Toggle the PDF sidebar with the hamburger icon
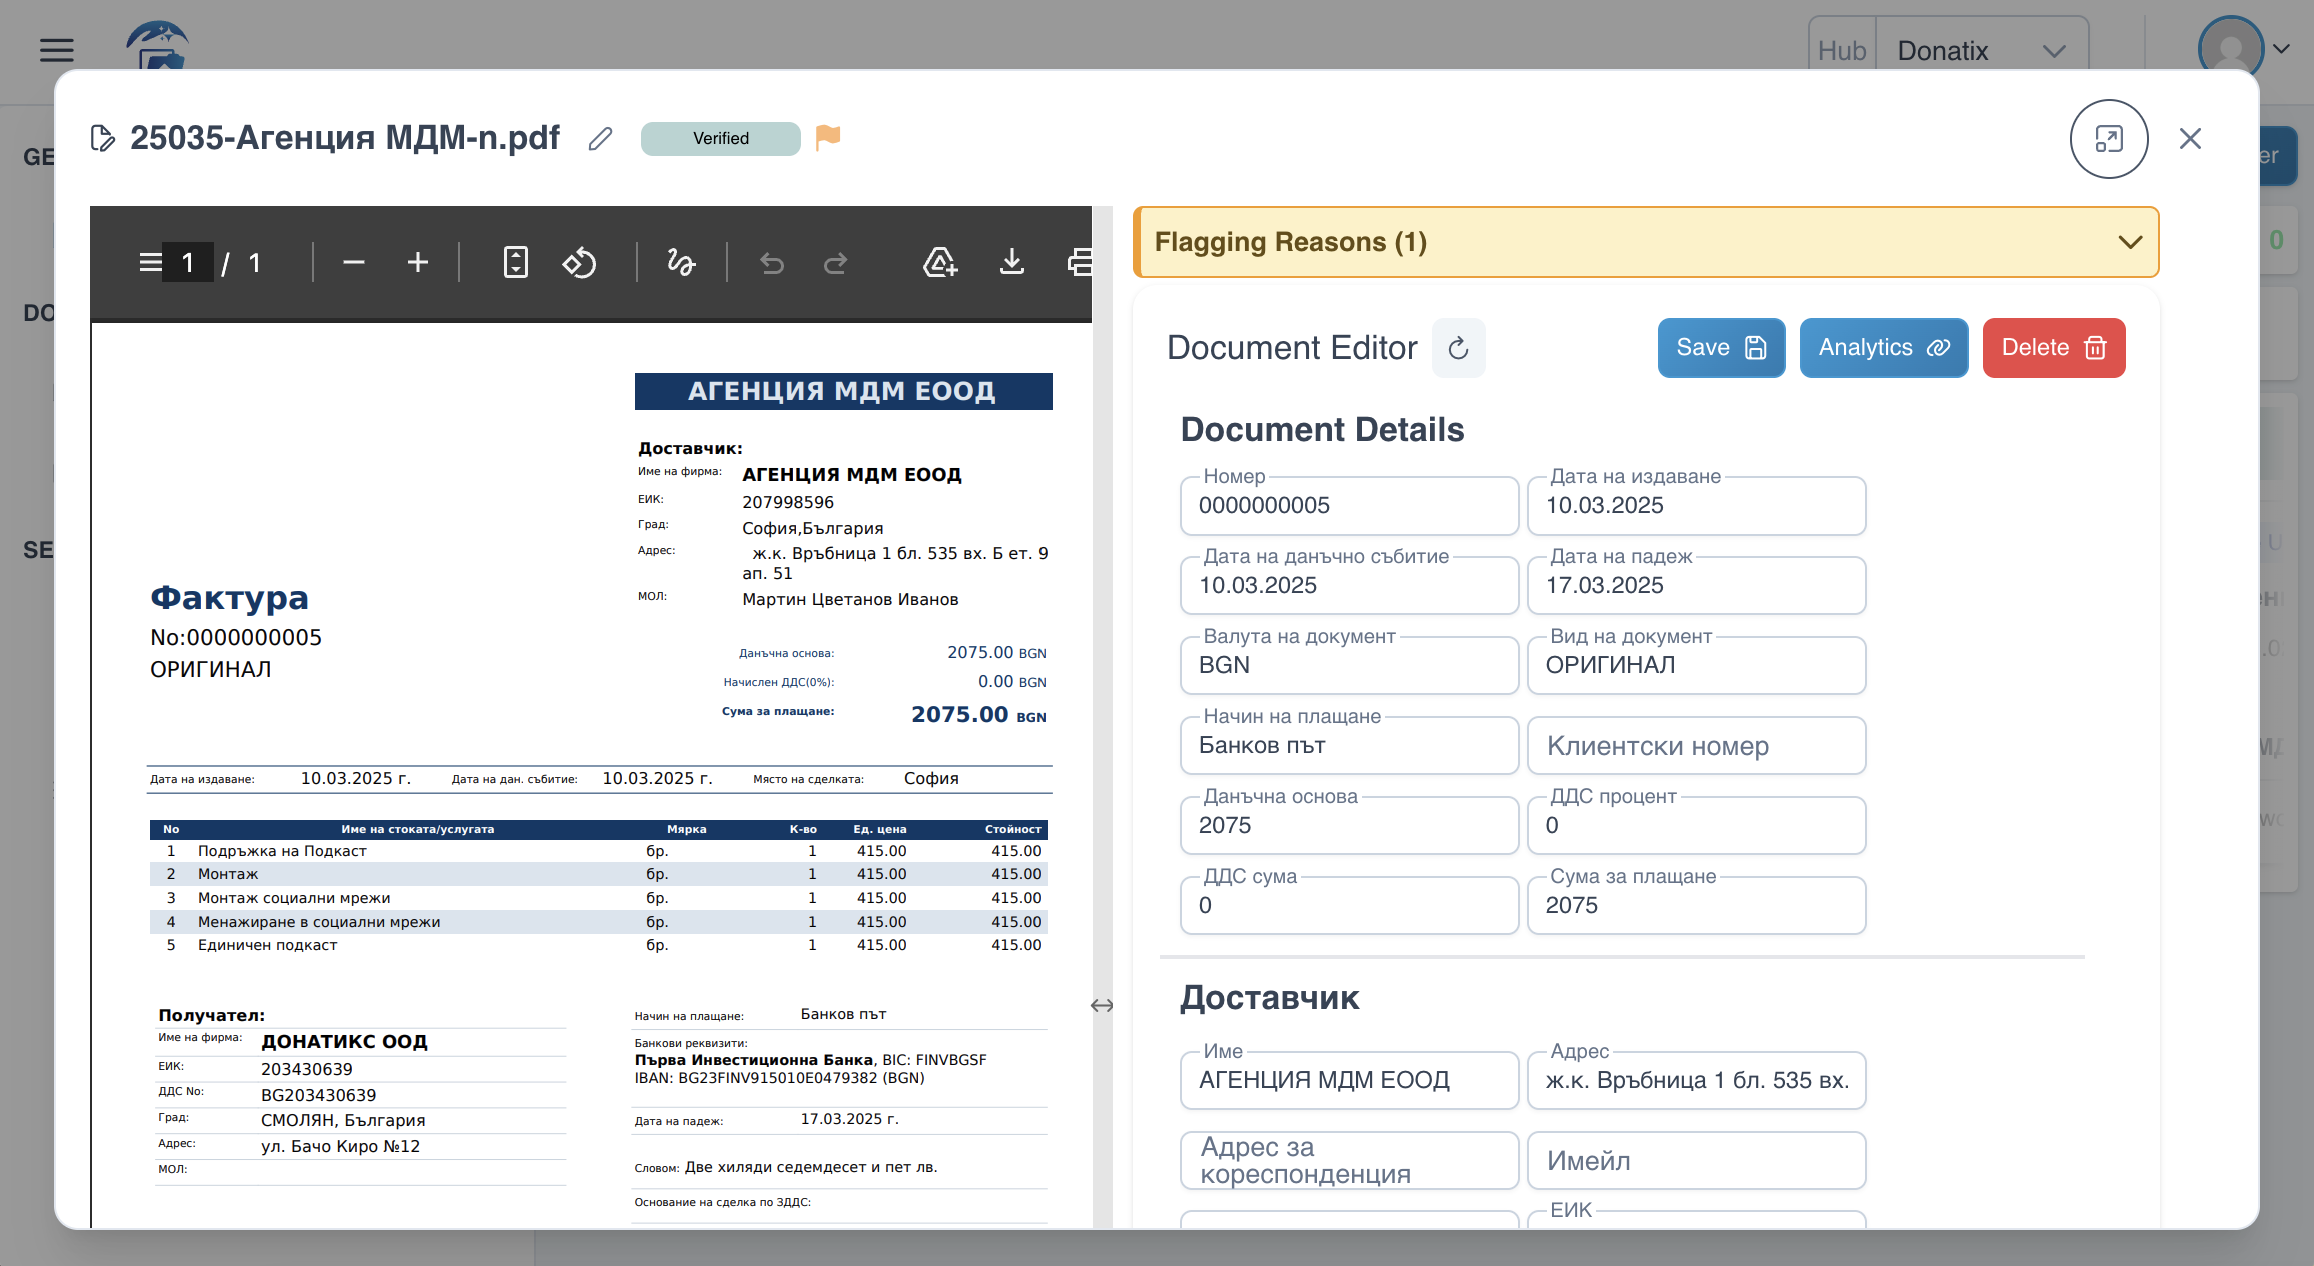2314x1266 pixels. tap(149, 262)
